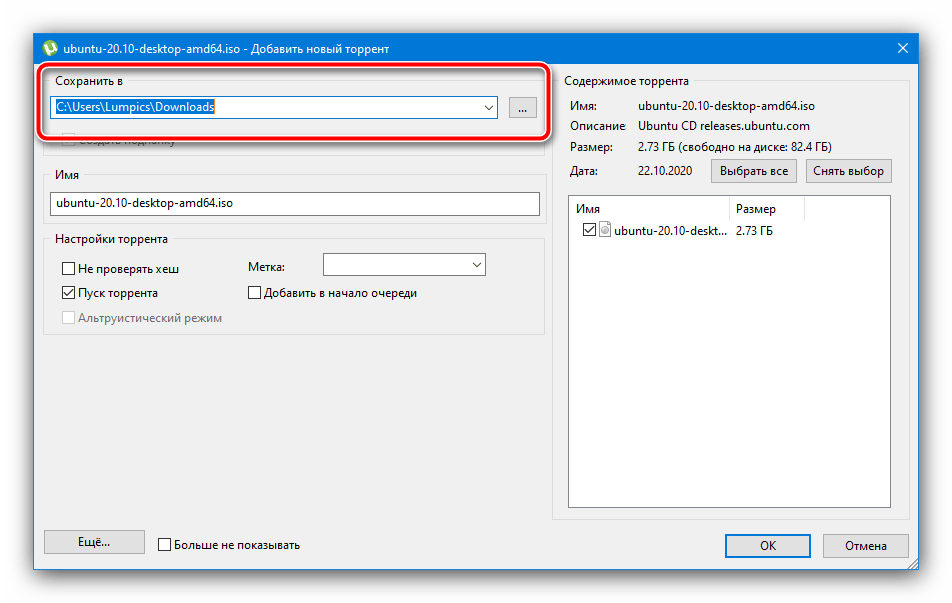952x603 pixels.
Task: Expand the save path dropdown
Action: [488, 107]
